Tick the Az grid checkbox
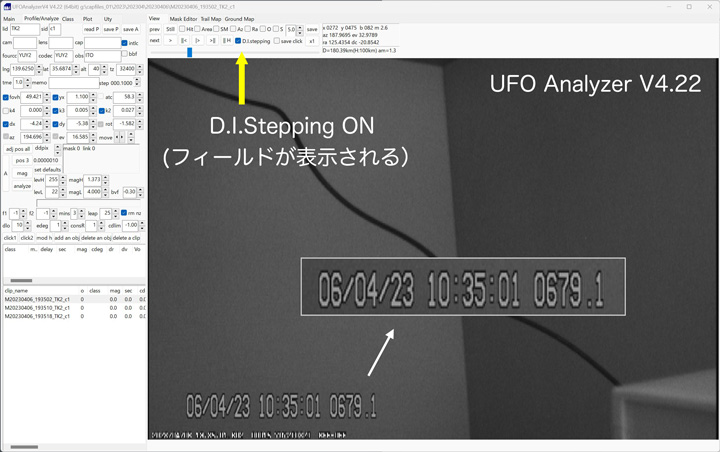 point(233,29)
